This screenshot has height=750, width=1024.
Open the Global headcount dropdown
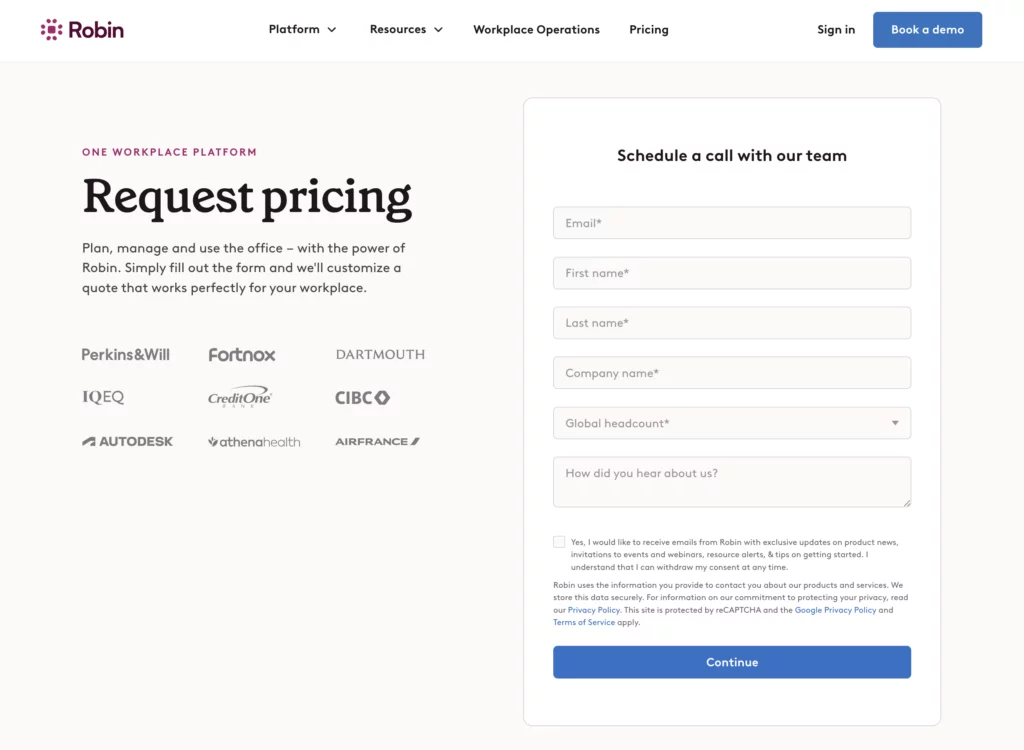point(731,423)
